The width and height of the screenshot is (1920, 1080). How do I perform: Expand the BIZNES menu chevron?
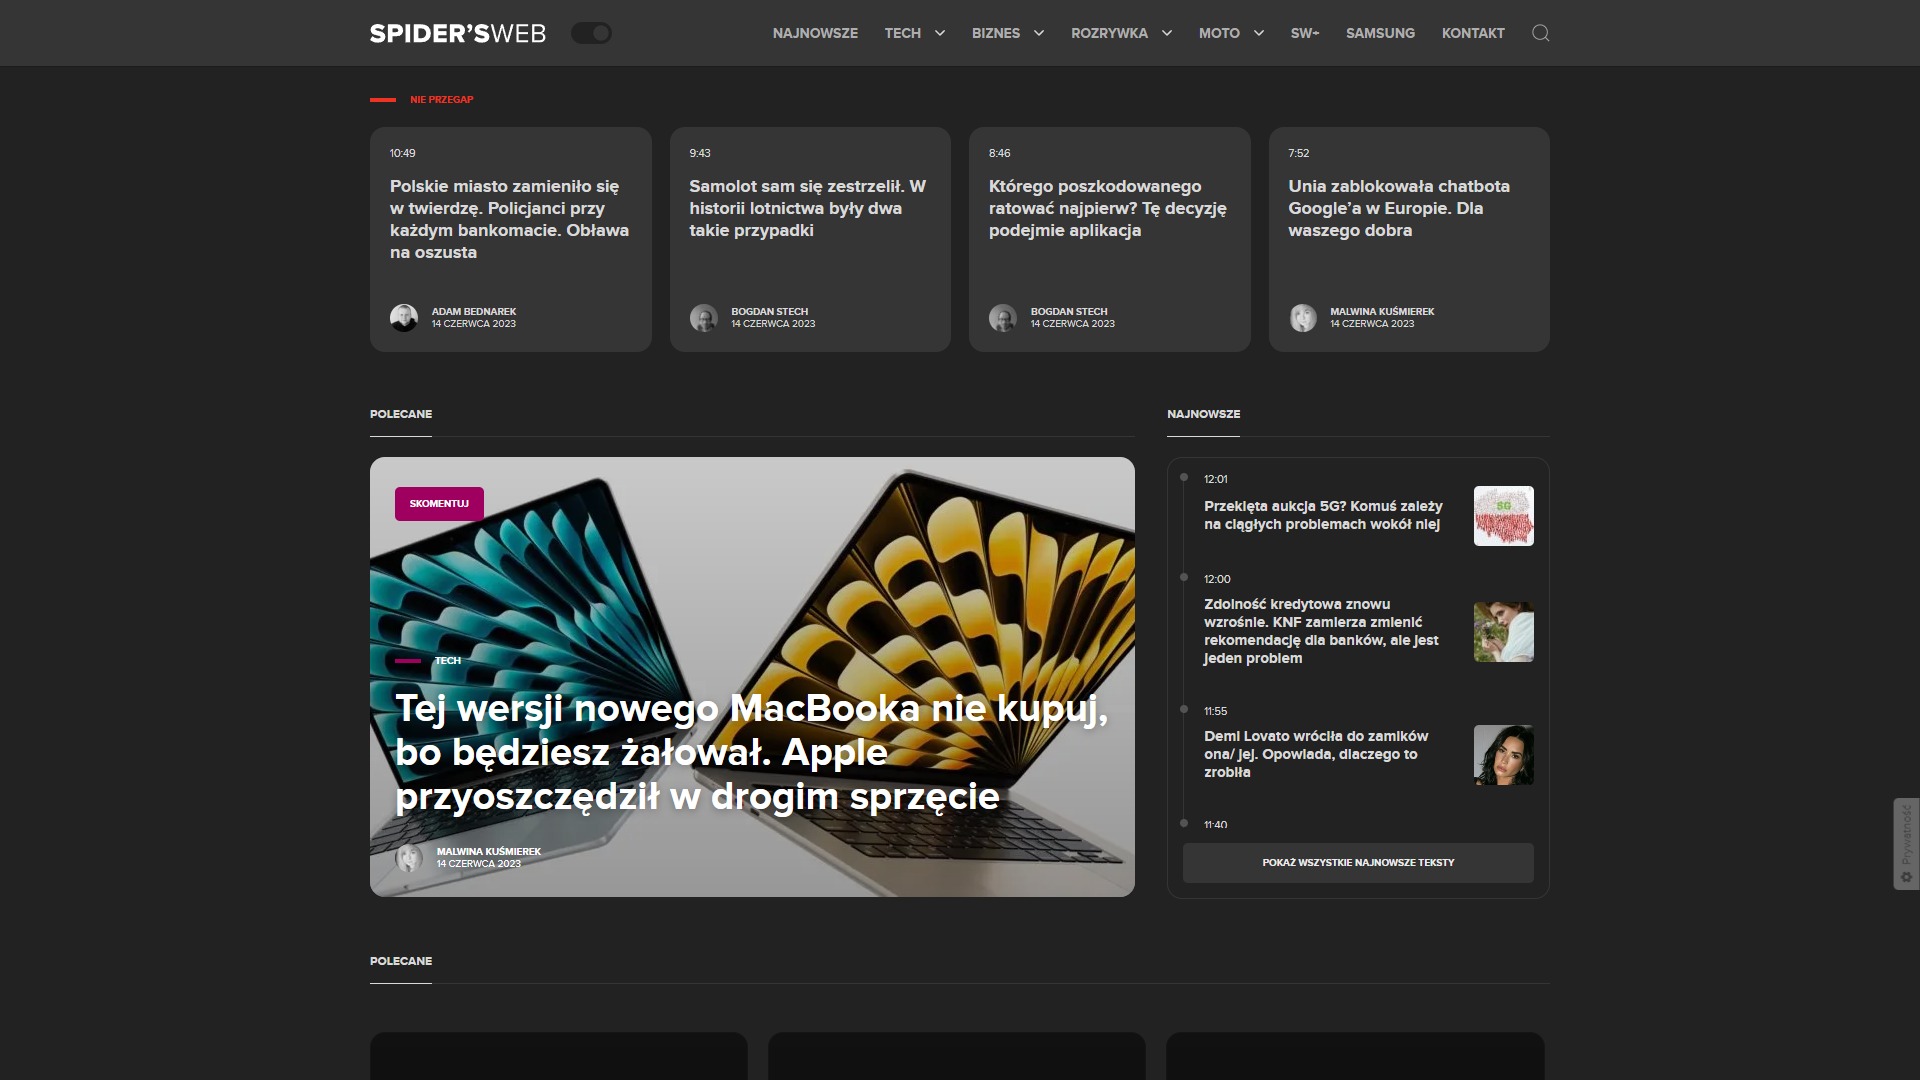(1039, 33)
